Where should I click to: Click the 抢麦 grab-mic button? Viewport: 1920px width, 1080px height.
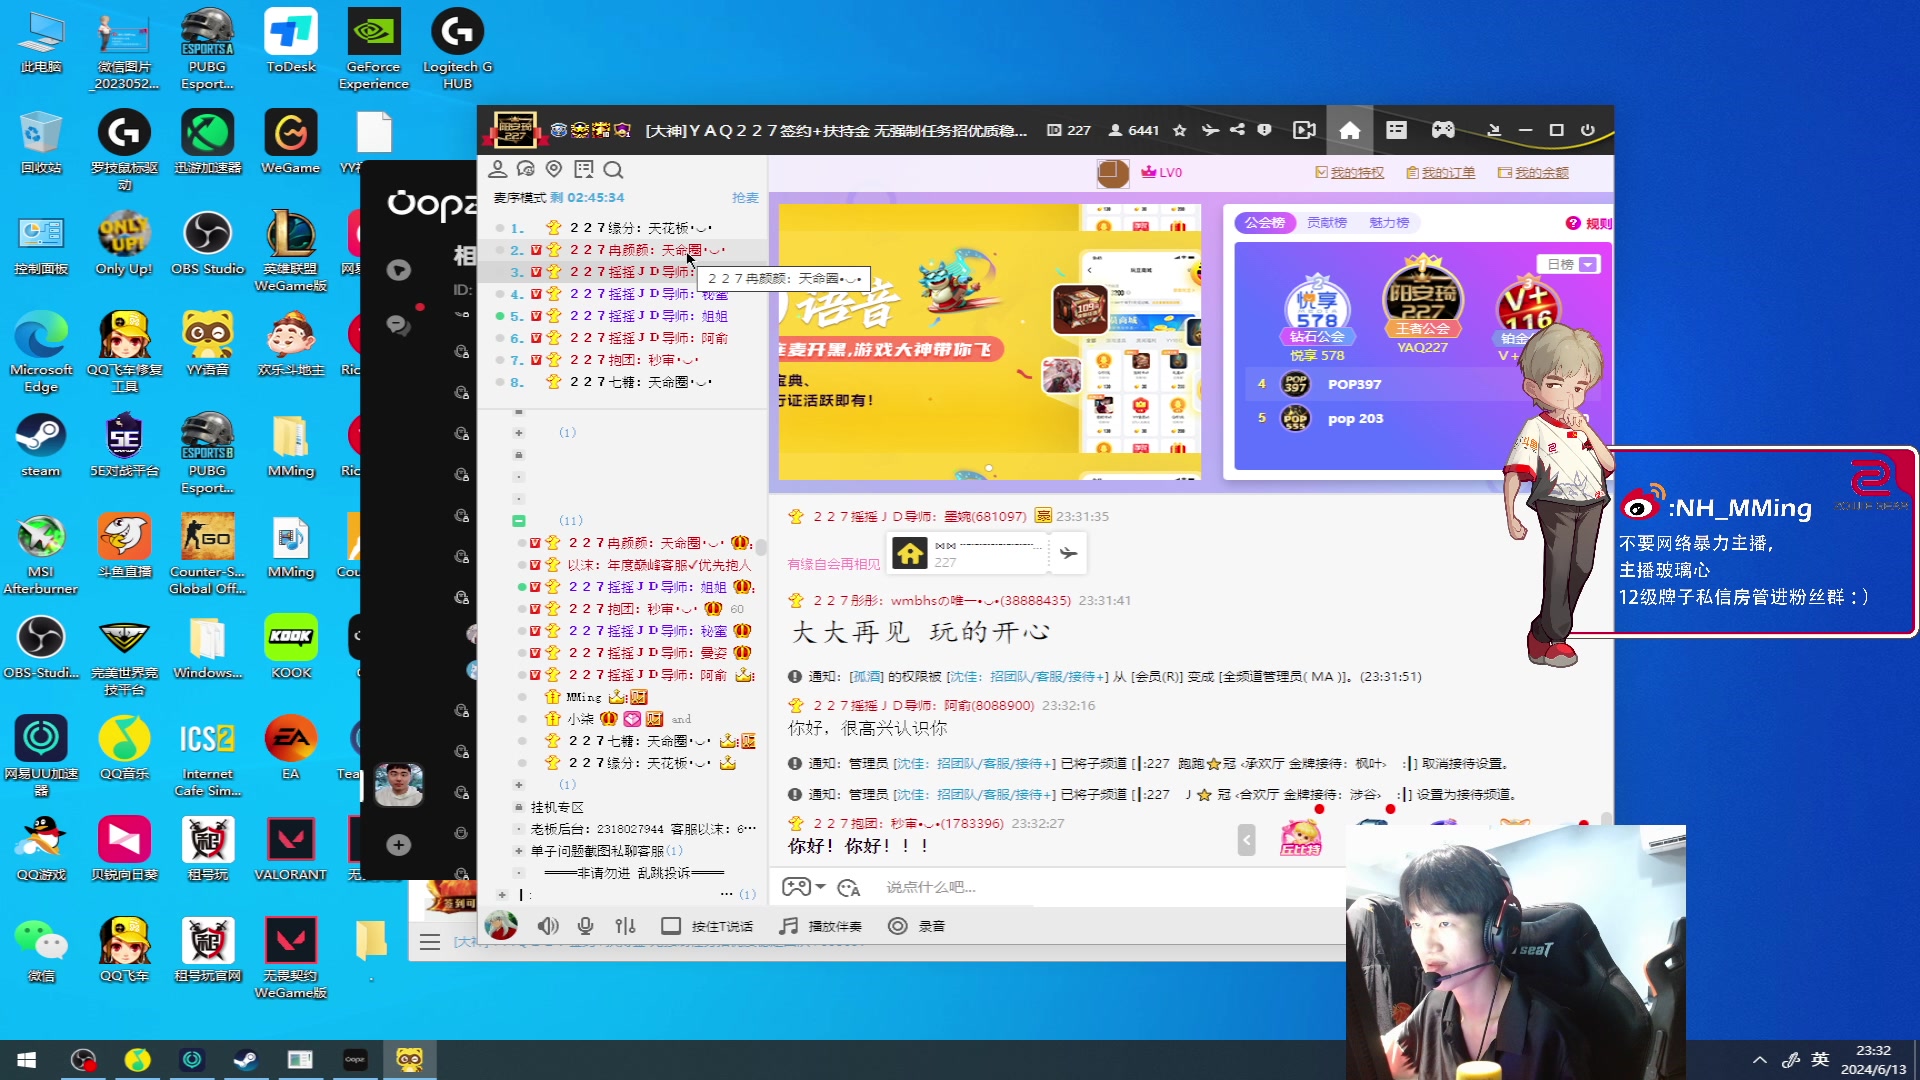coord(745,198)
